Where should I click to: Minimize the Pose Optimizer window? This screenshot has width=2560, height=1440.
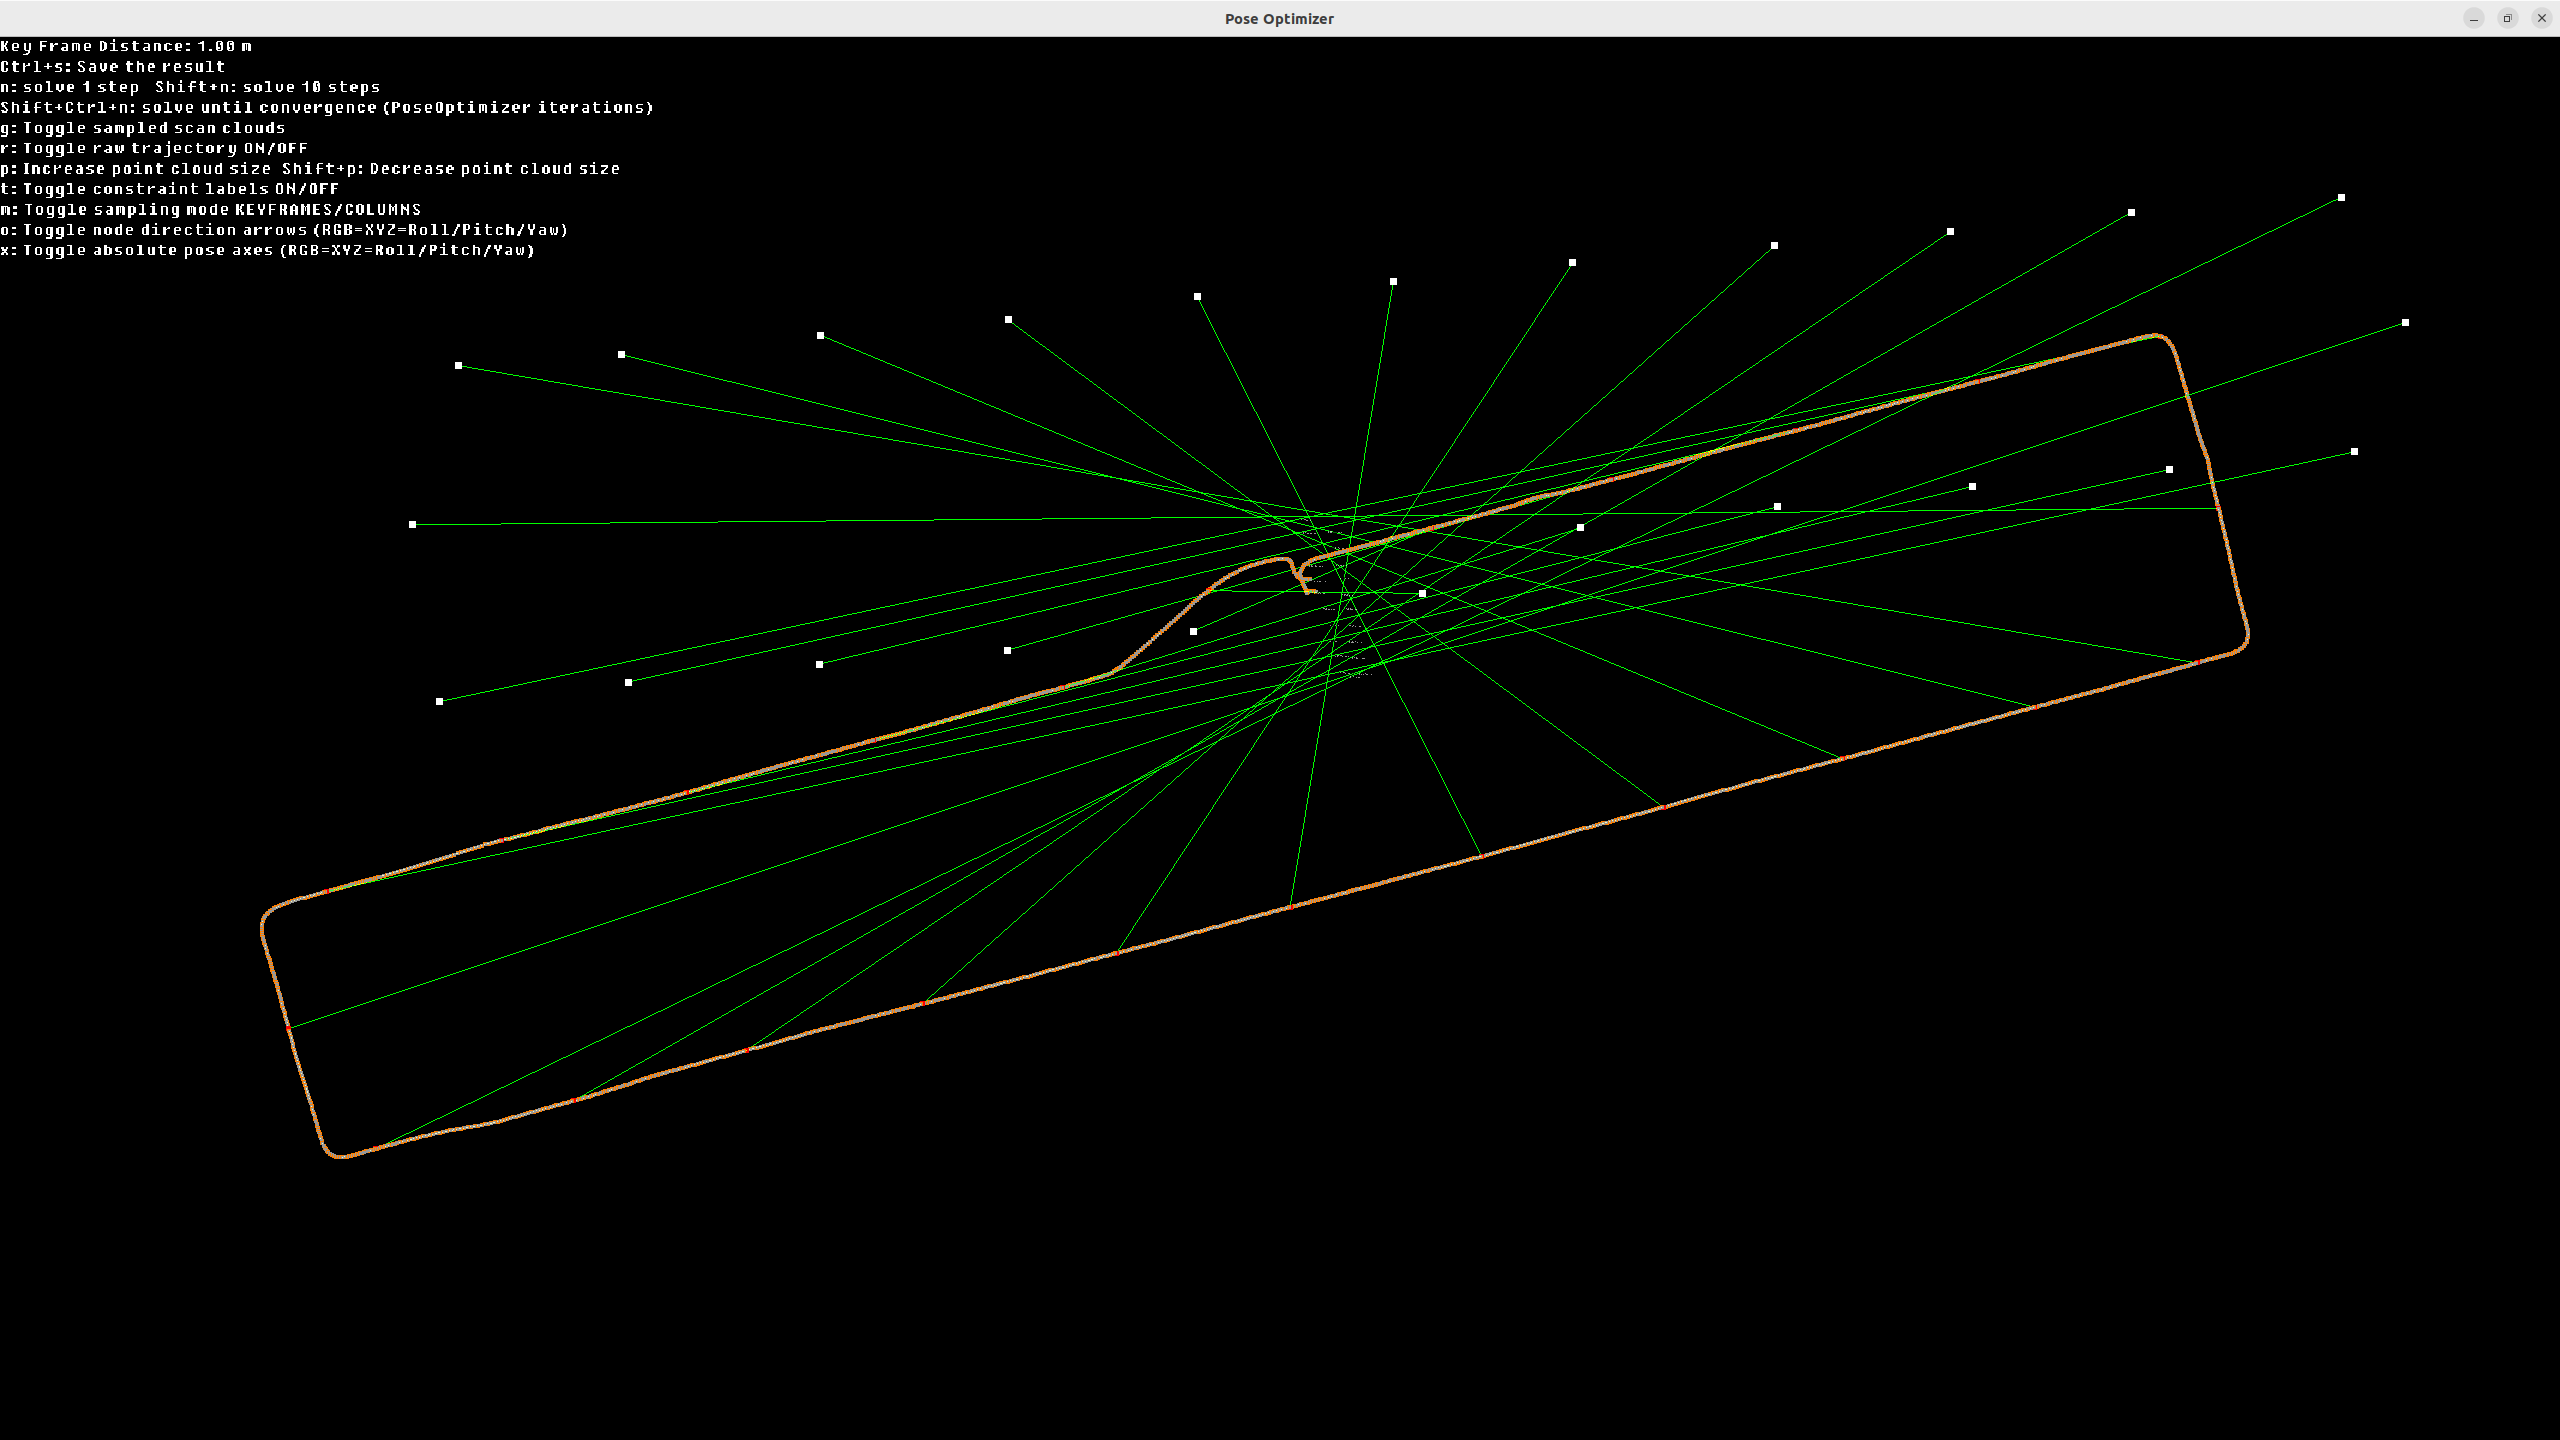(2474, 19)
